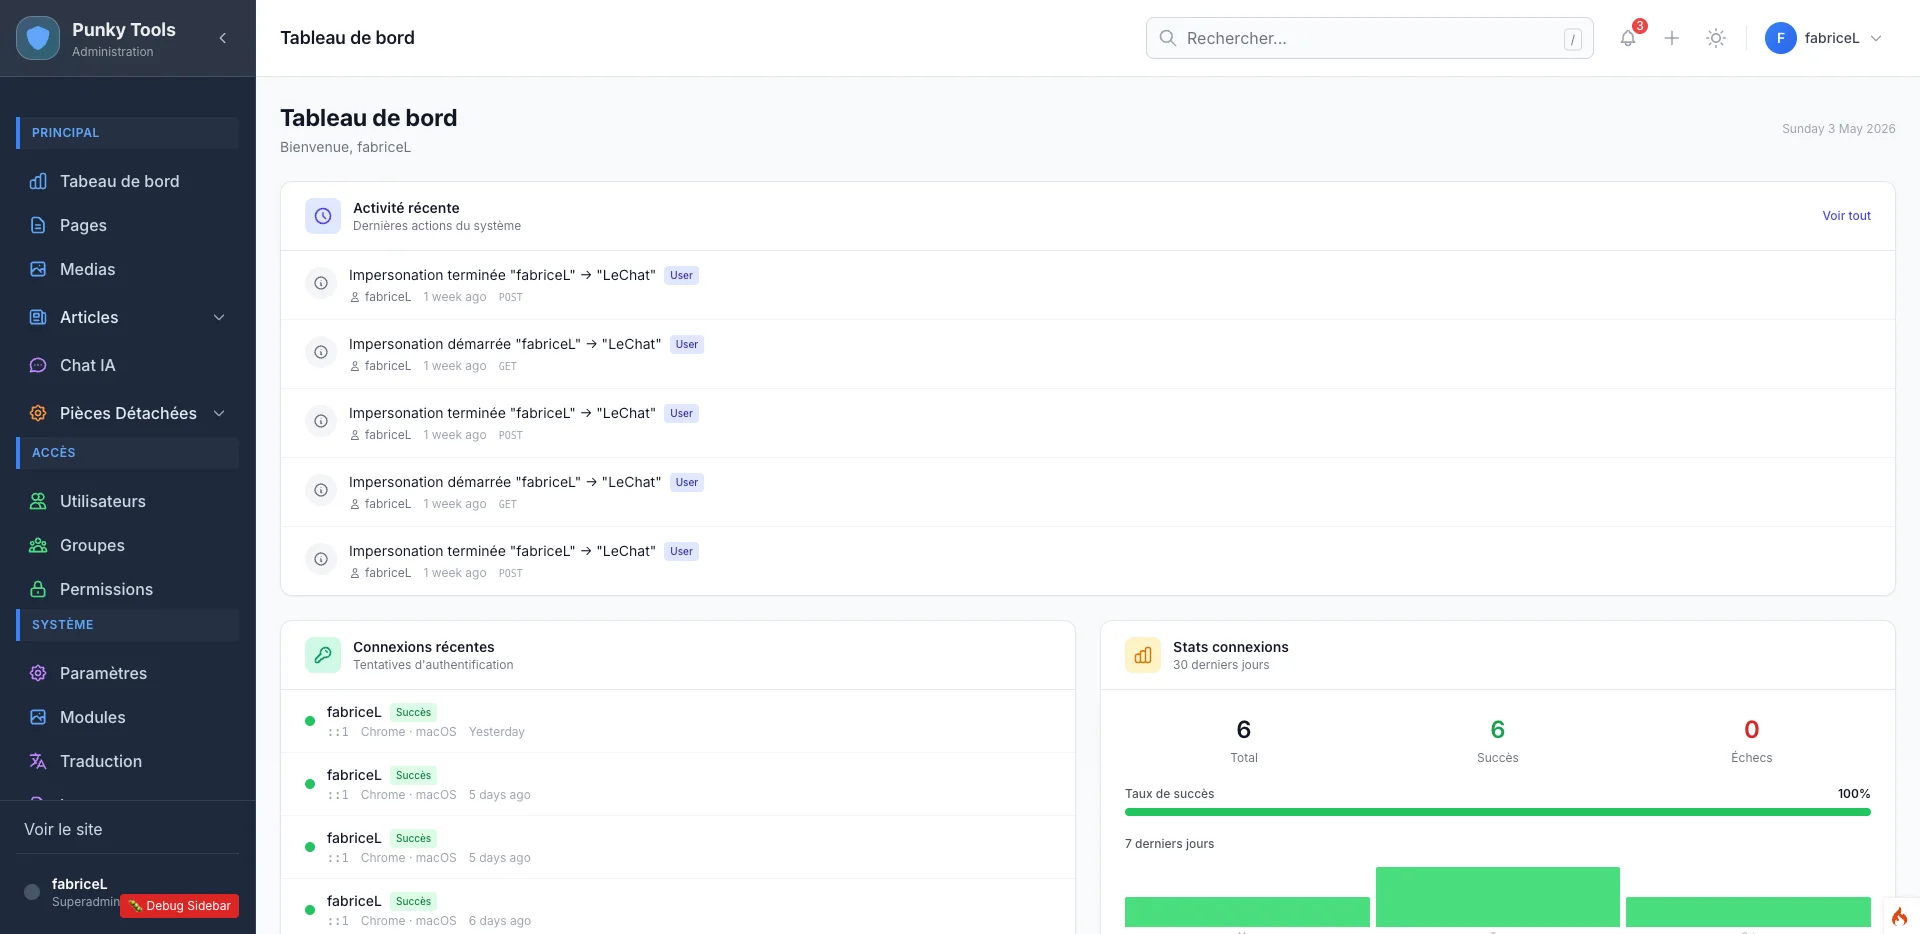Open Tabeau de bord in sidebar
Screen dimensions: 1920x934
click(128, 181)
